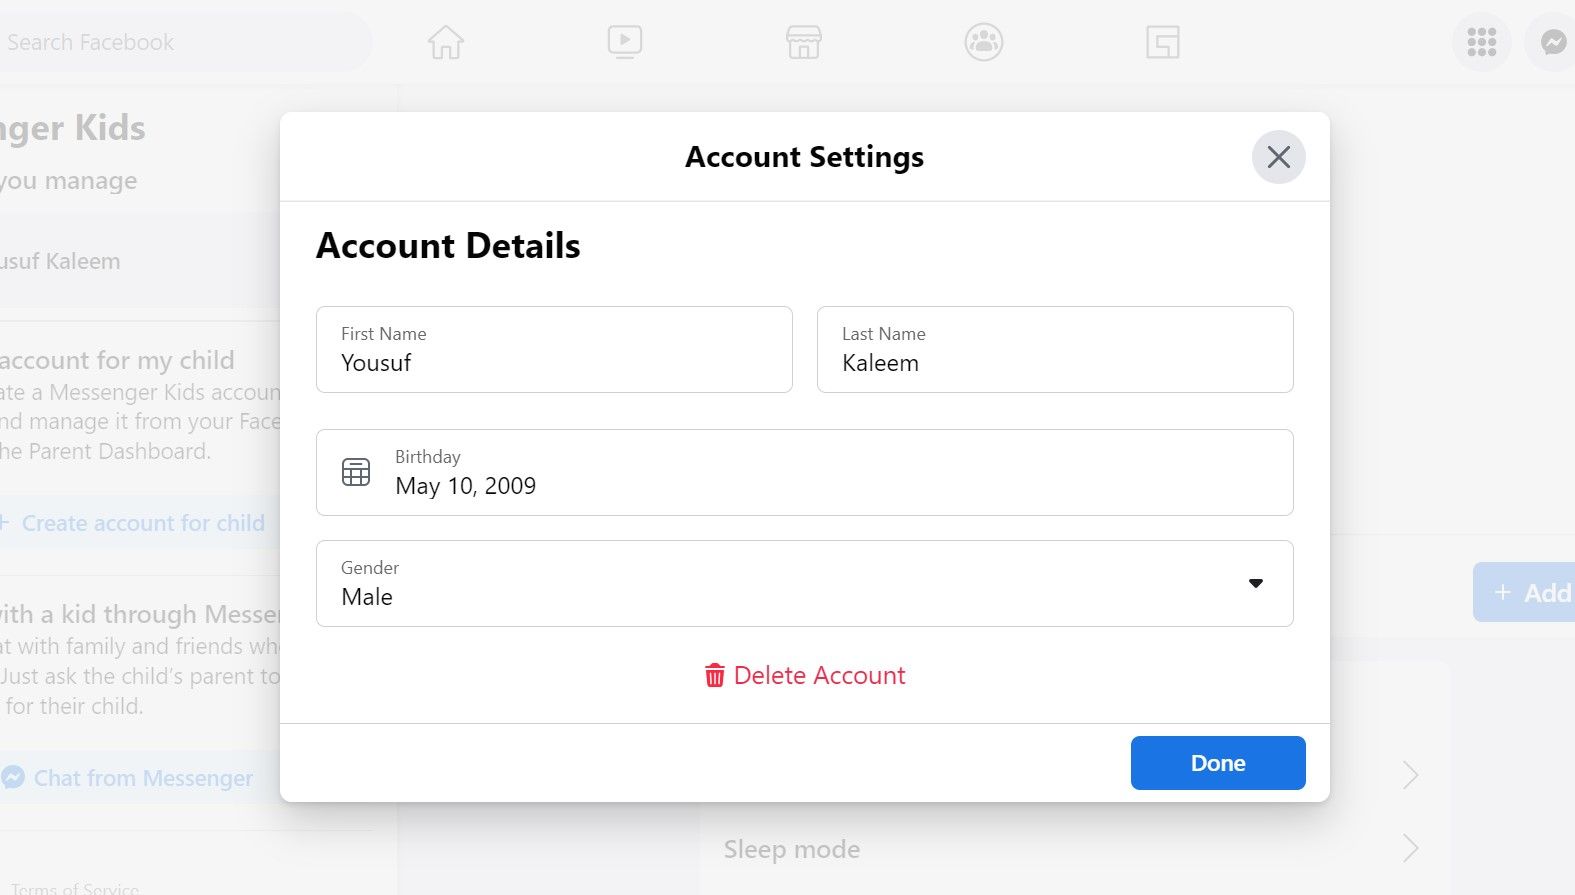Open the Watch video icon
Image resolution: width=1575 pixels, height=895 pixels.
click(x=625, y=42)
